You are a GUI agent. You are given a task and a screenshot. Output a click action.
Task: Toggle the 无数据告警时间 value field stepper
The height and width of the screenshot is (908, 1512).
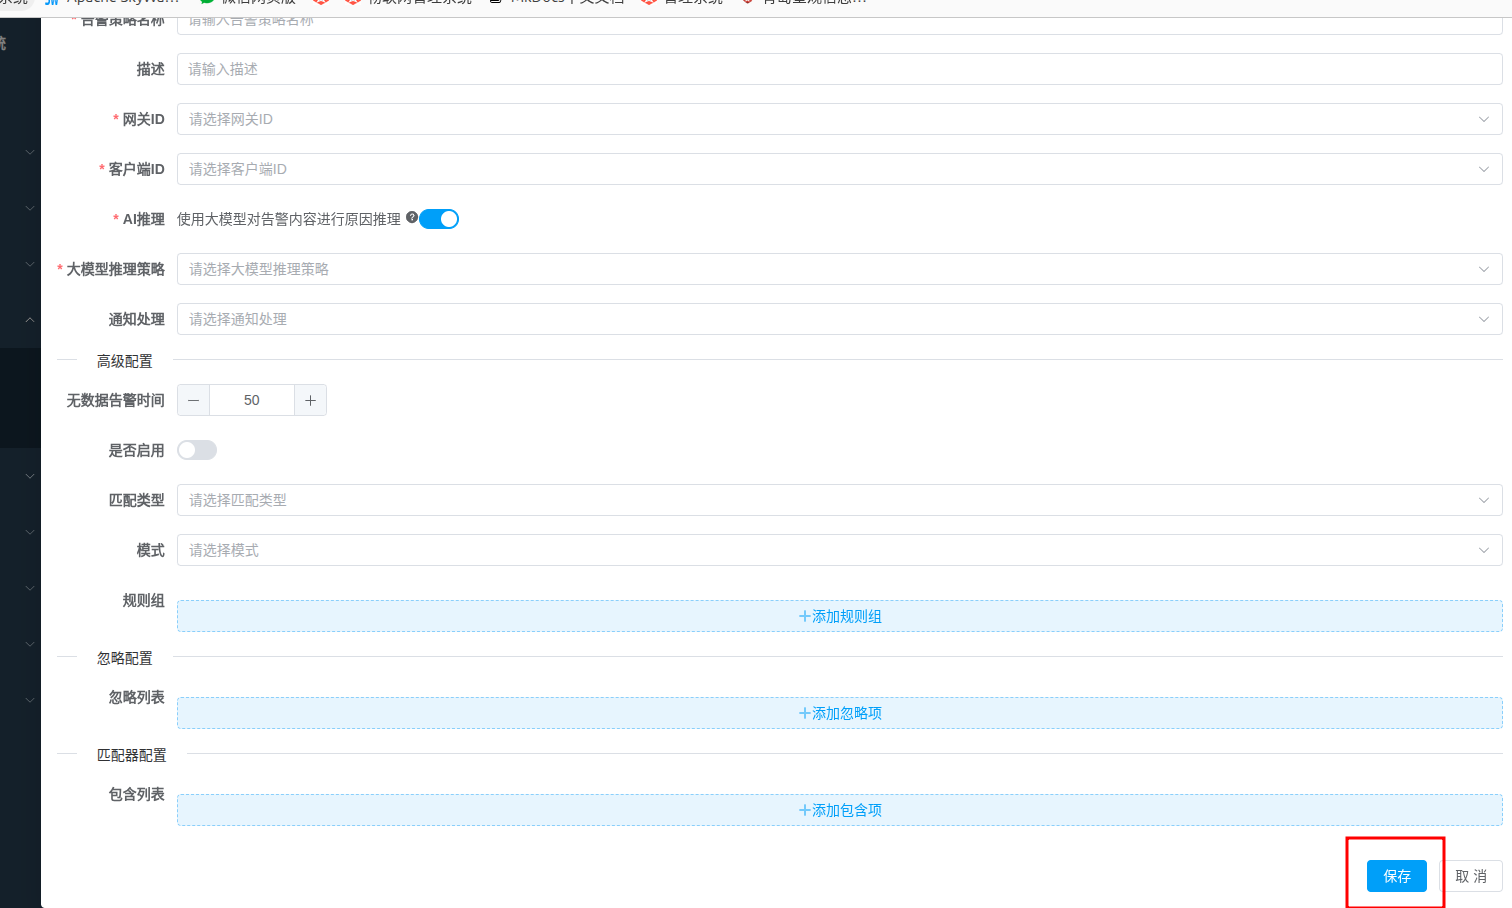(x=251, y=400)
